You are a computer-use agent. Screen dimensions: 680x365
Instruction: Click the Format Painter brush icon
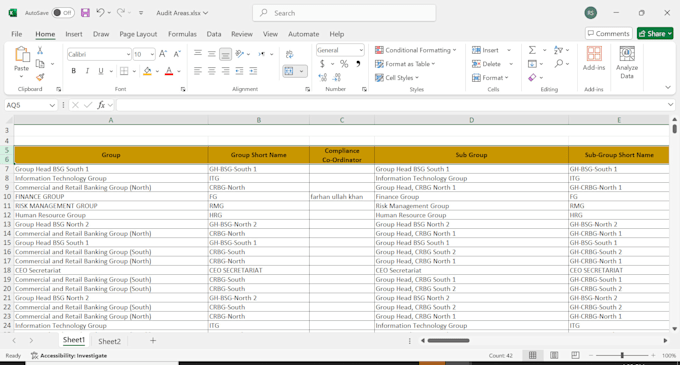coord(40,77)
